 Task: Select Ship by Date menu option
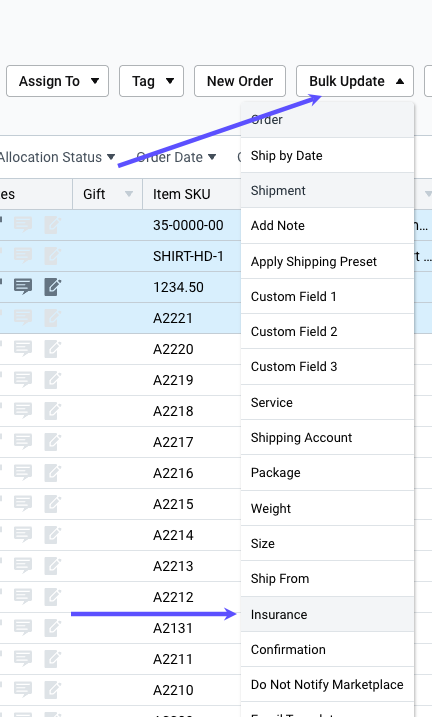(x=327, y=155)
